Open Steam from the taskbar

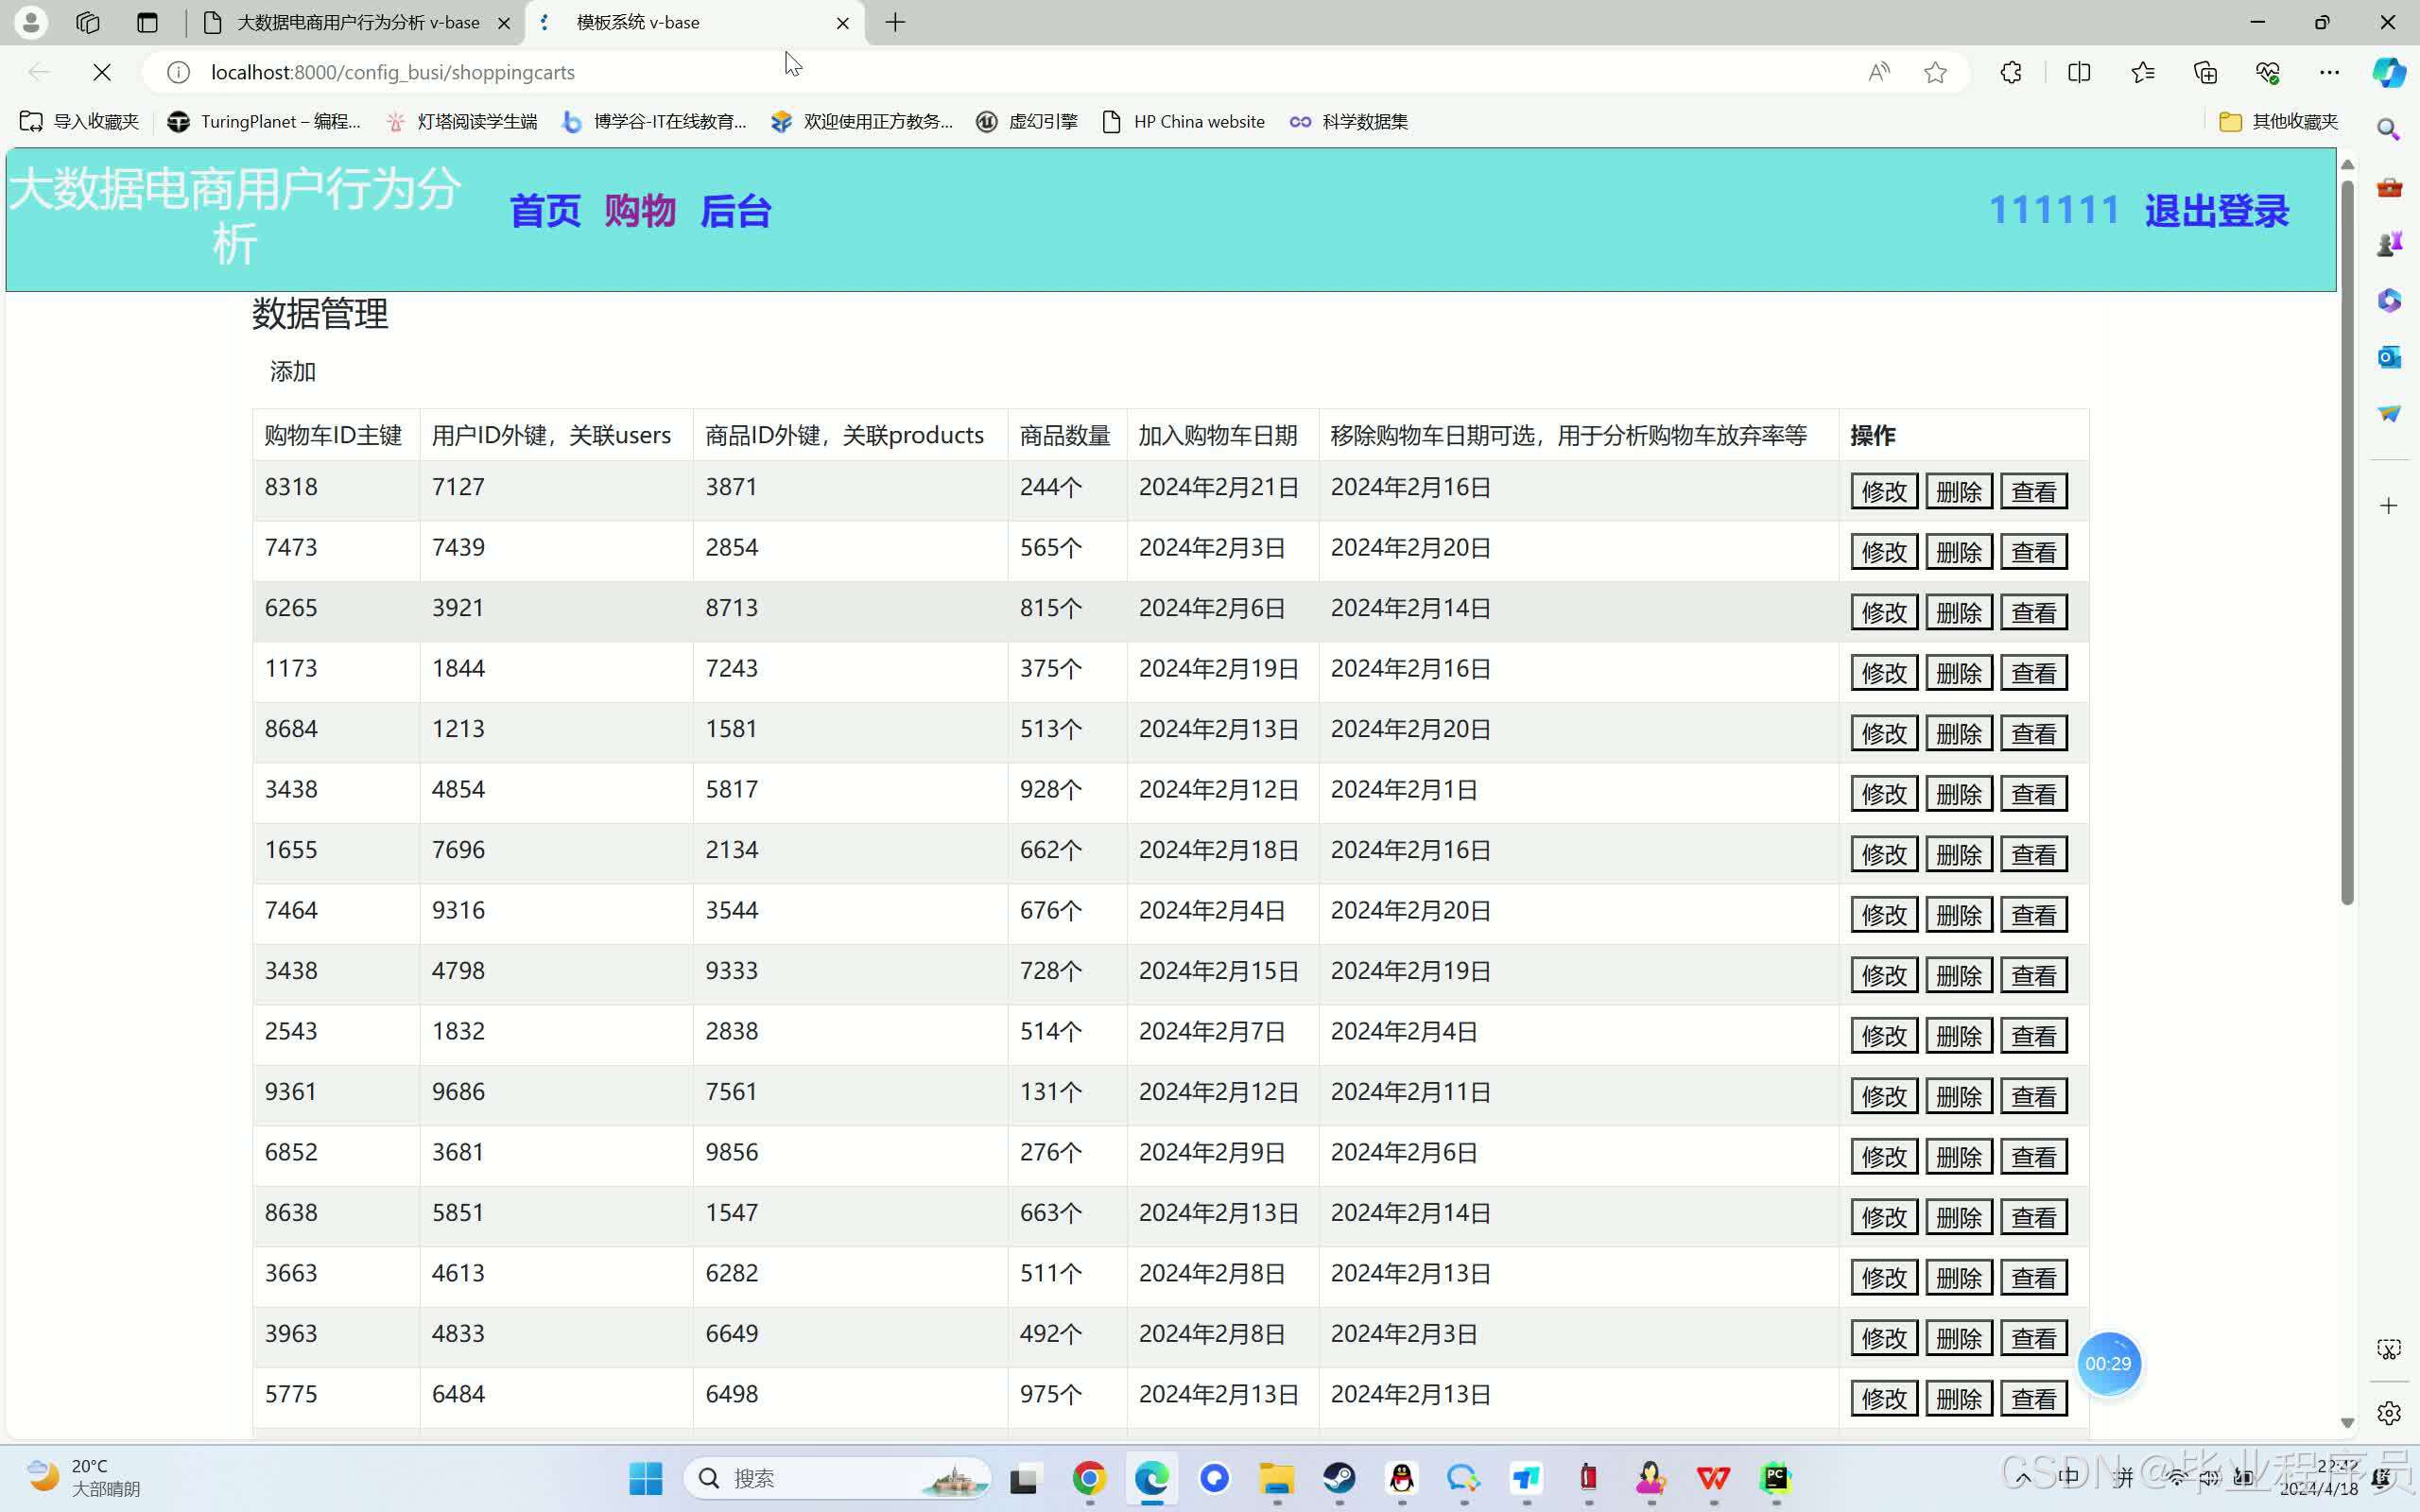[1339, 1477]
